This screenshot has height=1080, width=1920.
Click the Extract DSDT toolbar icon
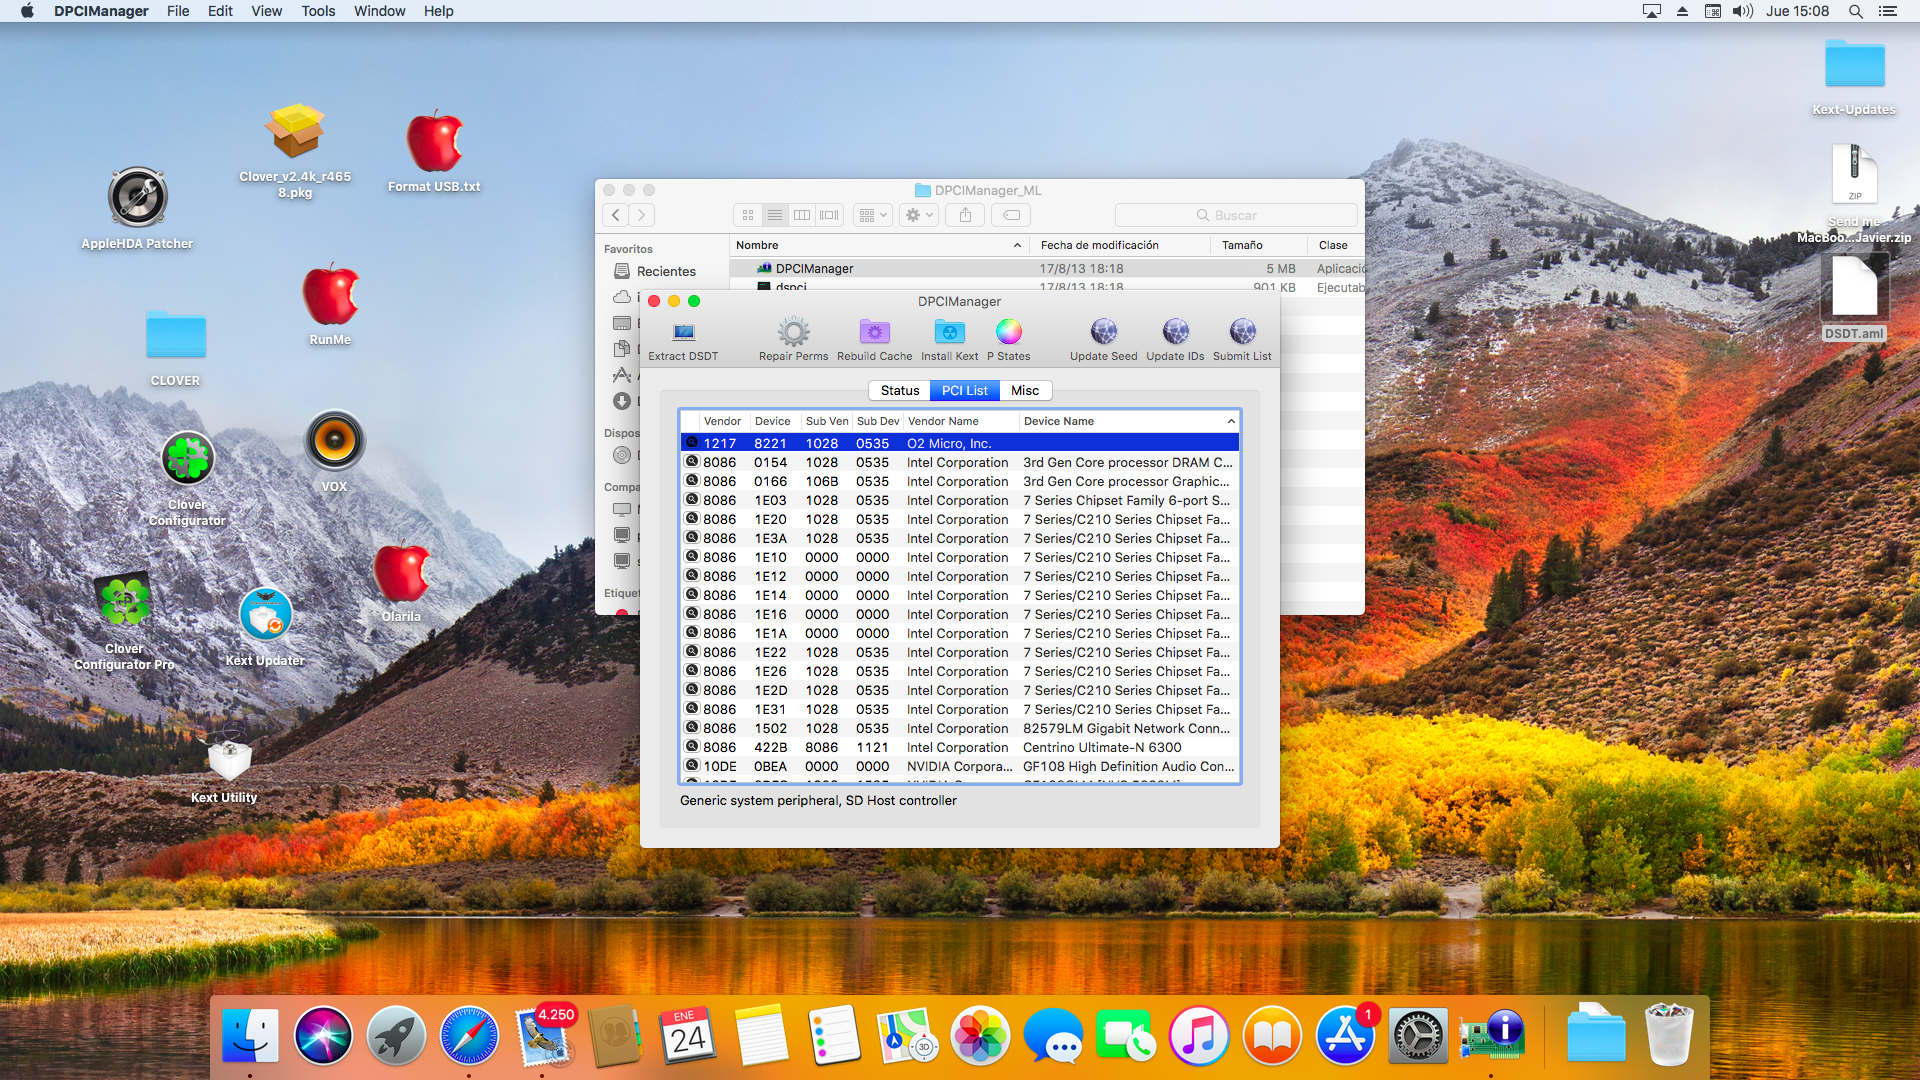(x=683, y=333)
